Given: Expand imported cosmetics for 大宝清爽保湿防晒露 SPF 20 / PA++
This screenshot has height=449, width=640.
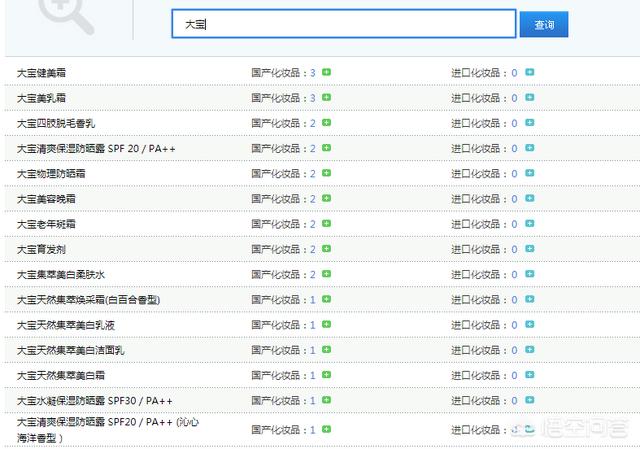Looking at the screenshot, I should point(529,148).
